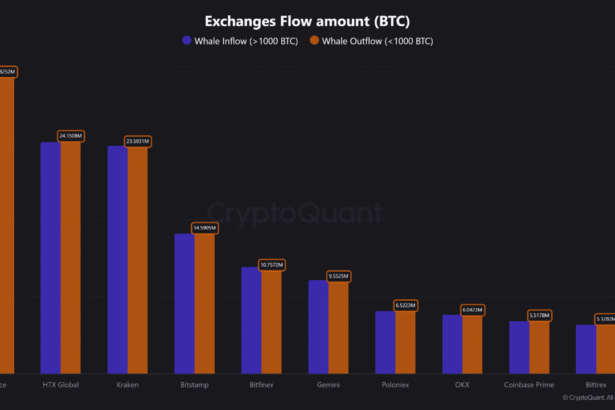
Task: Click the orange Whale Outflow legend dot
Action: click(x=314, y=41)
